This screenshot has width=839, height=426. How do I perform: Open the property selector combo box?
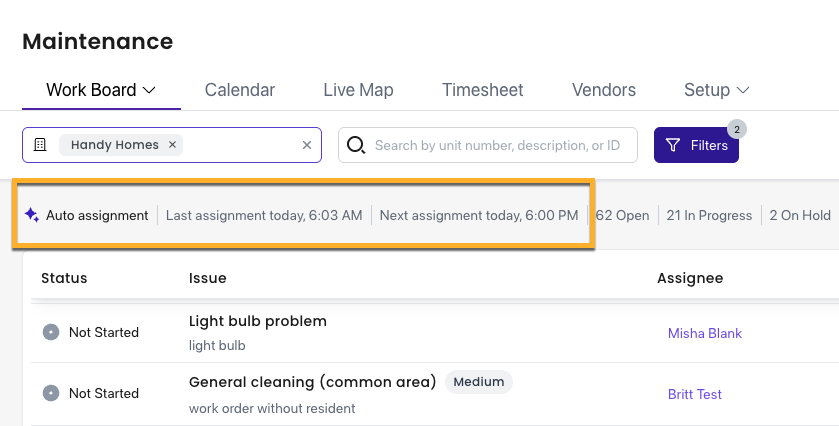coord(172,145)
